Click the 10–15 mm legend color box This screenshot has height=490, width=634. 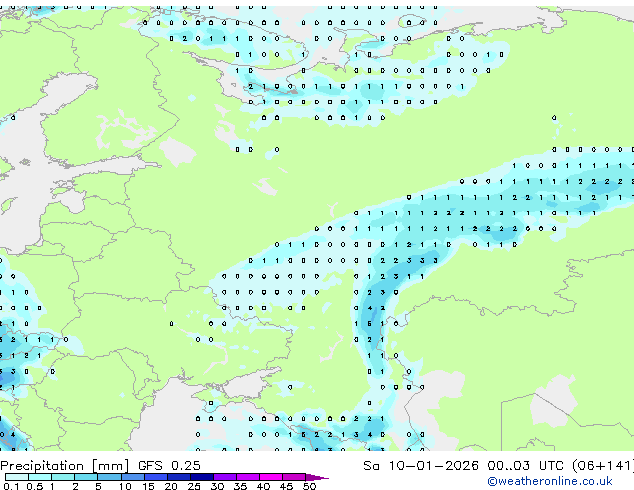pyautogui.click(x=132, y=477)
